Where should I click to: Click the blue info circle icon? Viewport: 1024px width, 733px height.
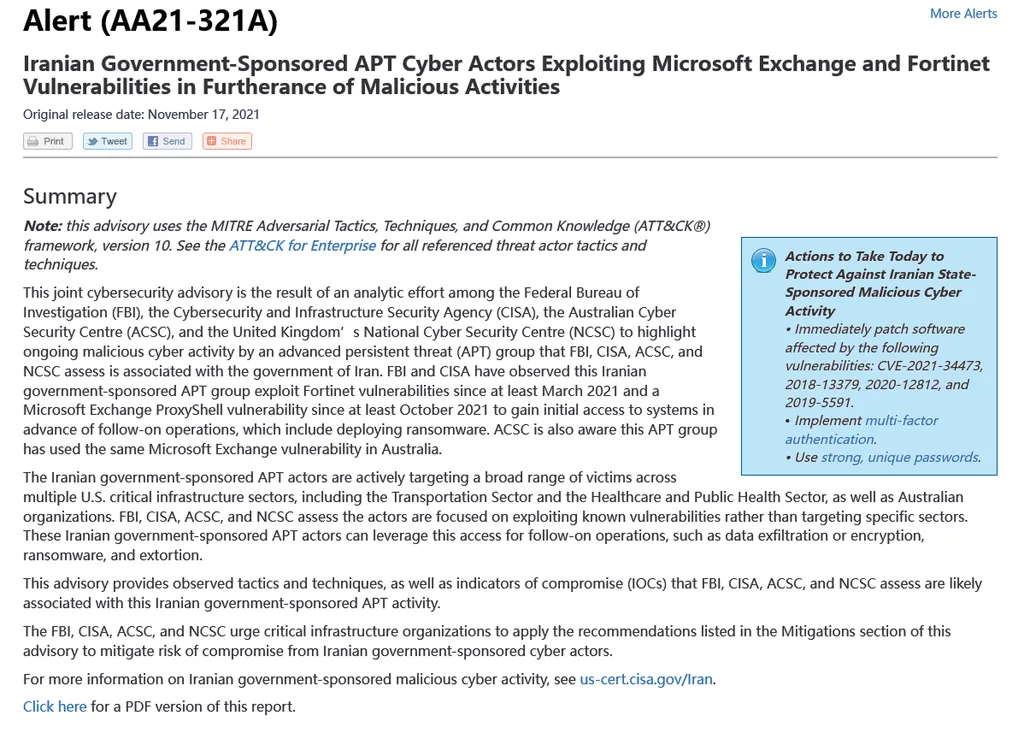tap(763, 261)
